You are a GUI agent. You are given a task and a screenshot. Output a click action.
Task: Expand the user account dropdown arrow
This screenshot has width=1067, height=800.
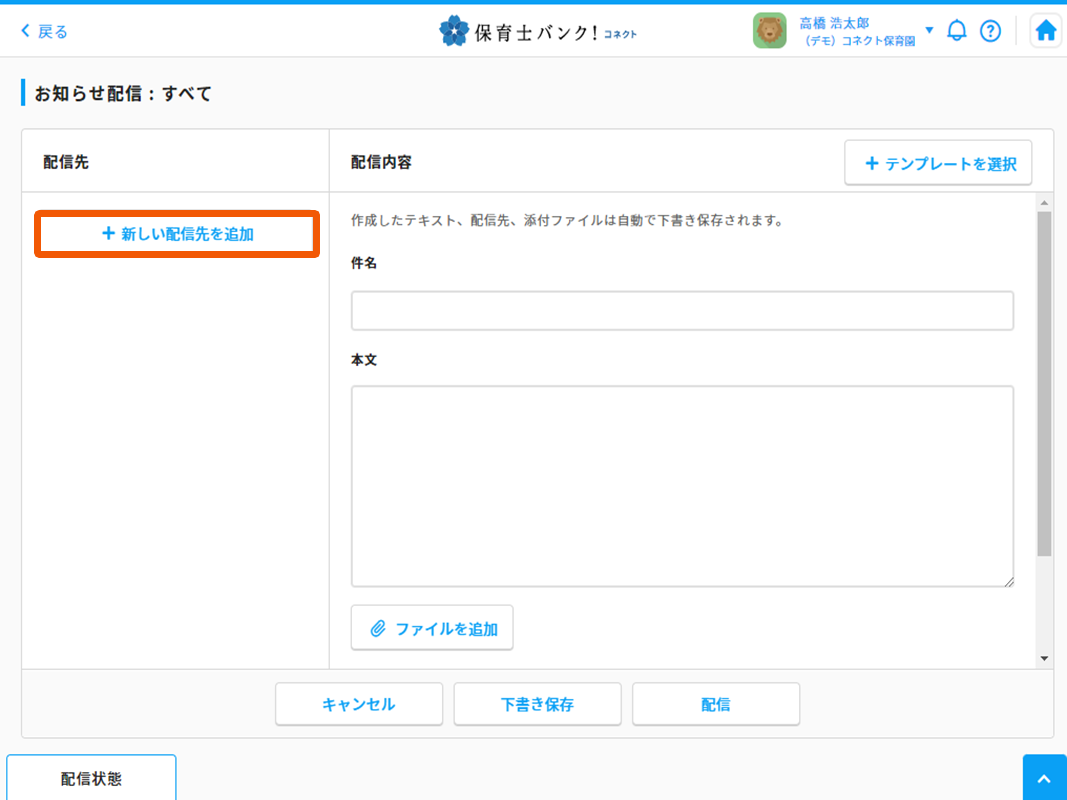[929, 30]
